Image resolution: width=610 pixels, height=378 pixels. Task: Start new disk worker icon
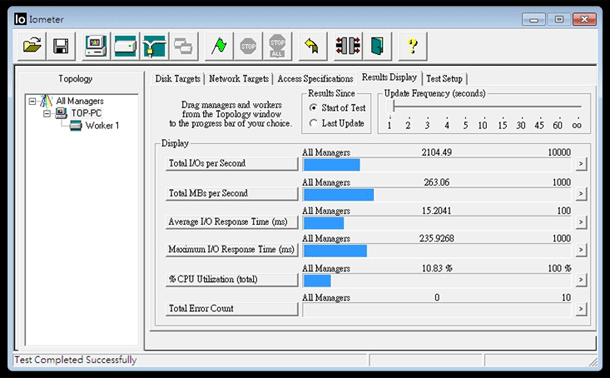pyautogui.click(x=125, y=46)
